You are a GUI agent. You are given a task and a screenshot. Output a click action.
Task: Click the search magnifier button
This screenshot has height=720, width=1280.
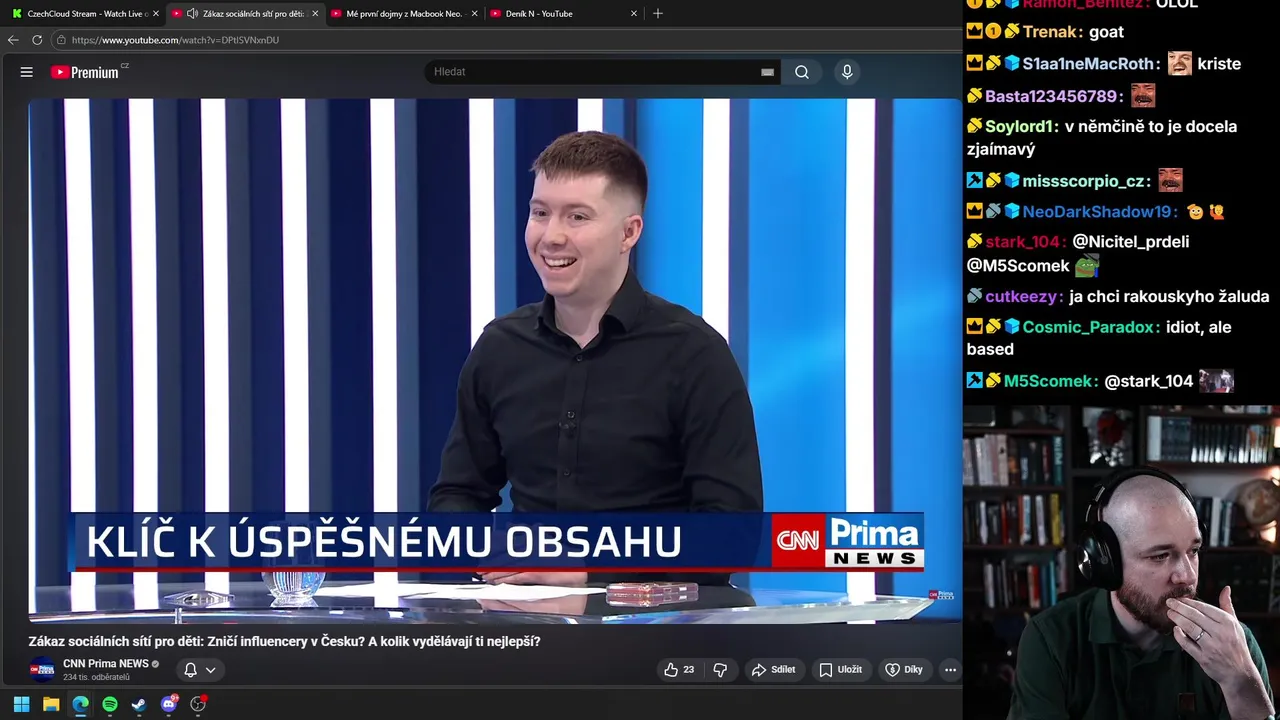[x=802, y=72]
